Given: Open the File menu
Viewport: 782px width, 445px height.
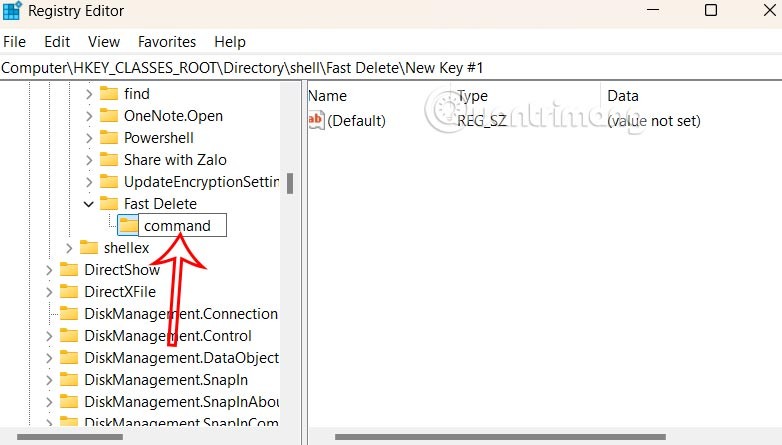Looking at the screenshot, I should tap(14, 42).
